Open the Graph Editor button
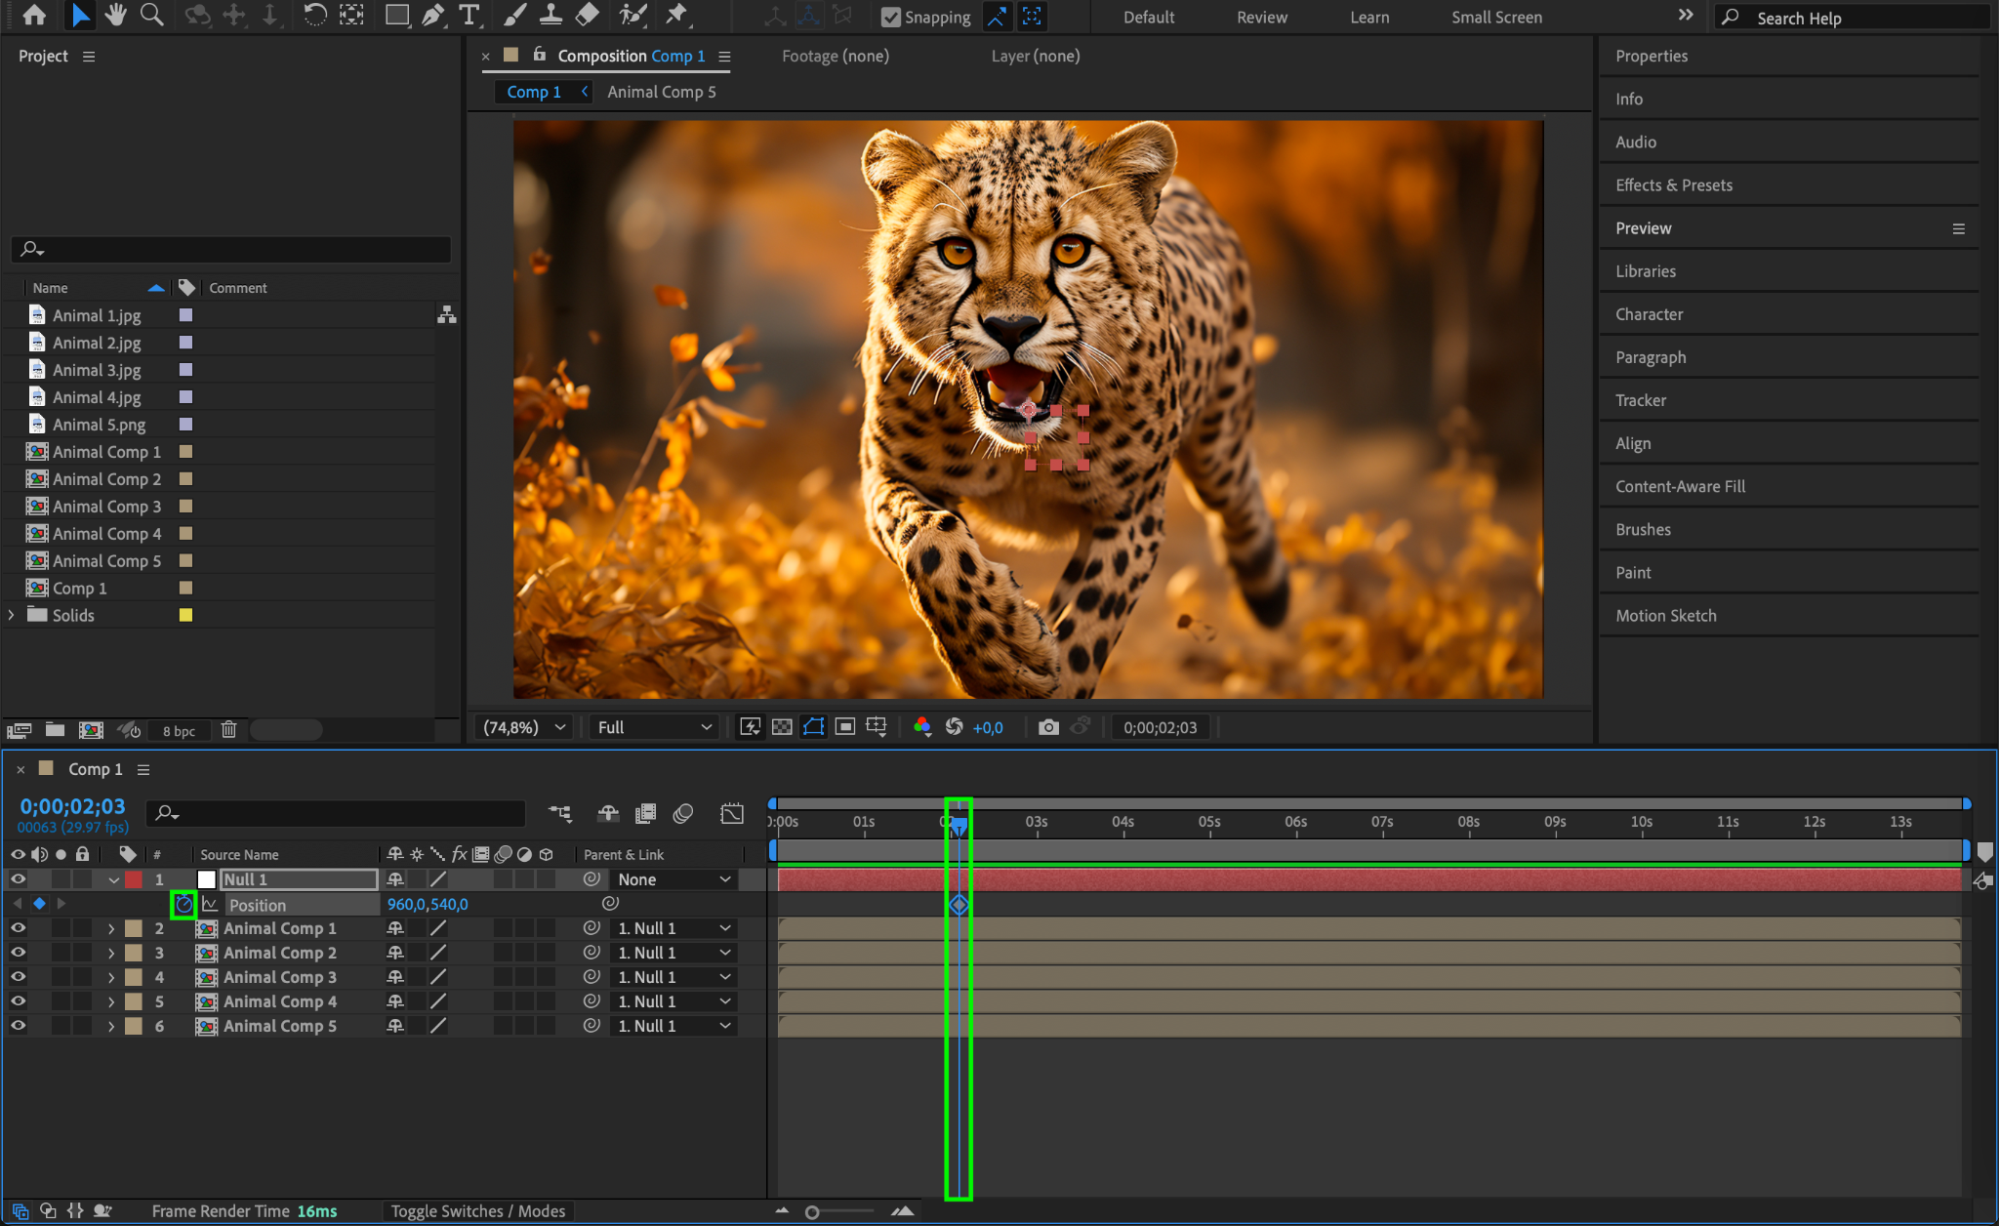Viewport: 1999px width, 1226px height. click(732, 813)
